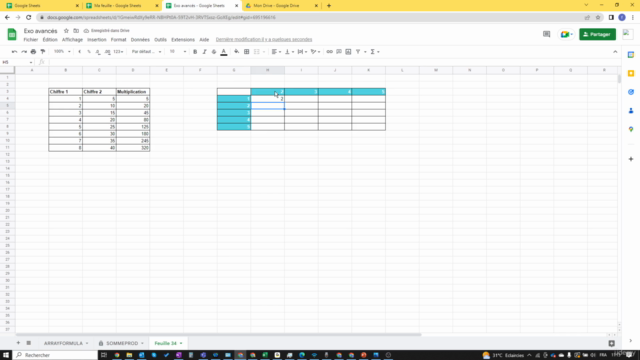Open Maps in the side panel
The width and height of the screenshot is (640, 360).
[x=631, y=129]
